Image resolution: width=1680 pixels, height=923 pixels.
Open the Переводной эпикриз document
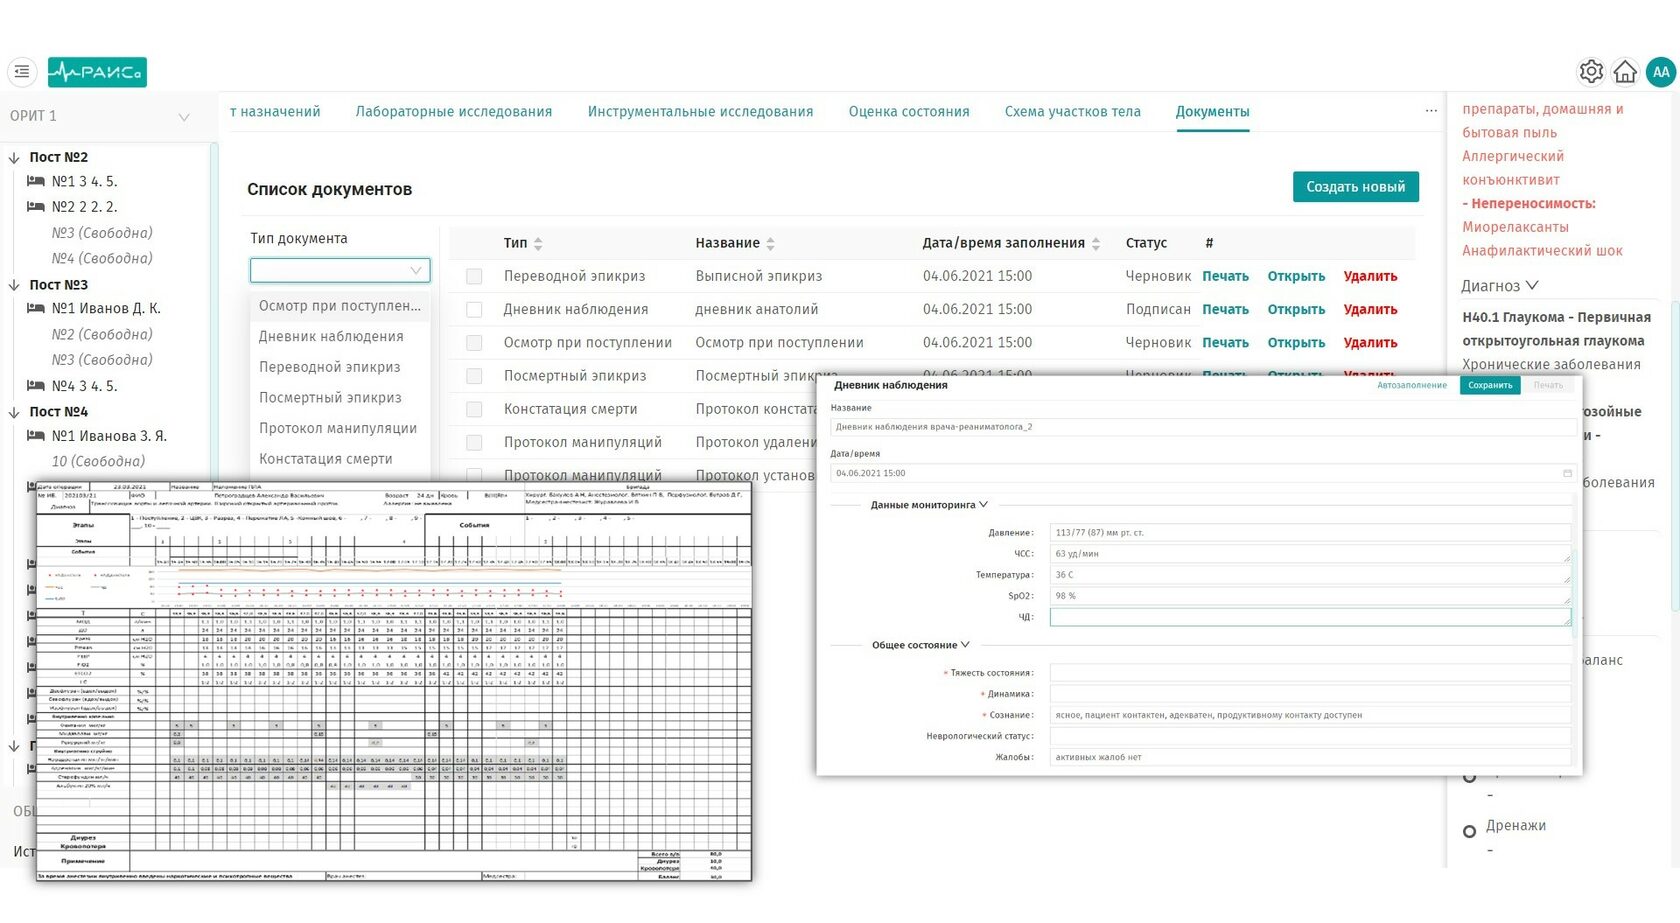1296,277
